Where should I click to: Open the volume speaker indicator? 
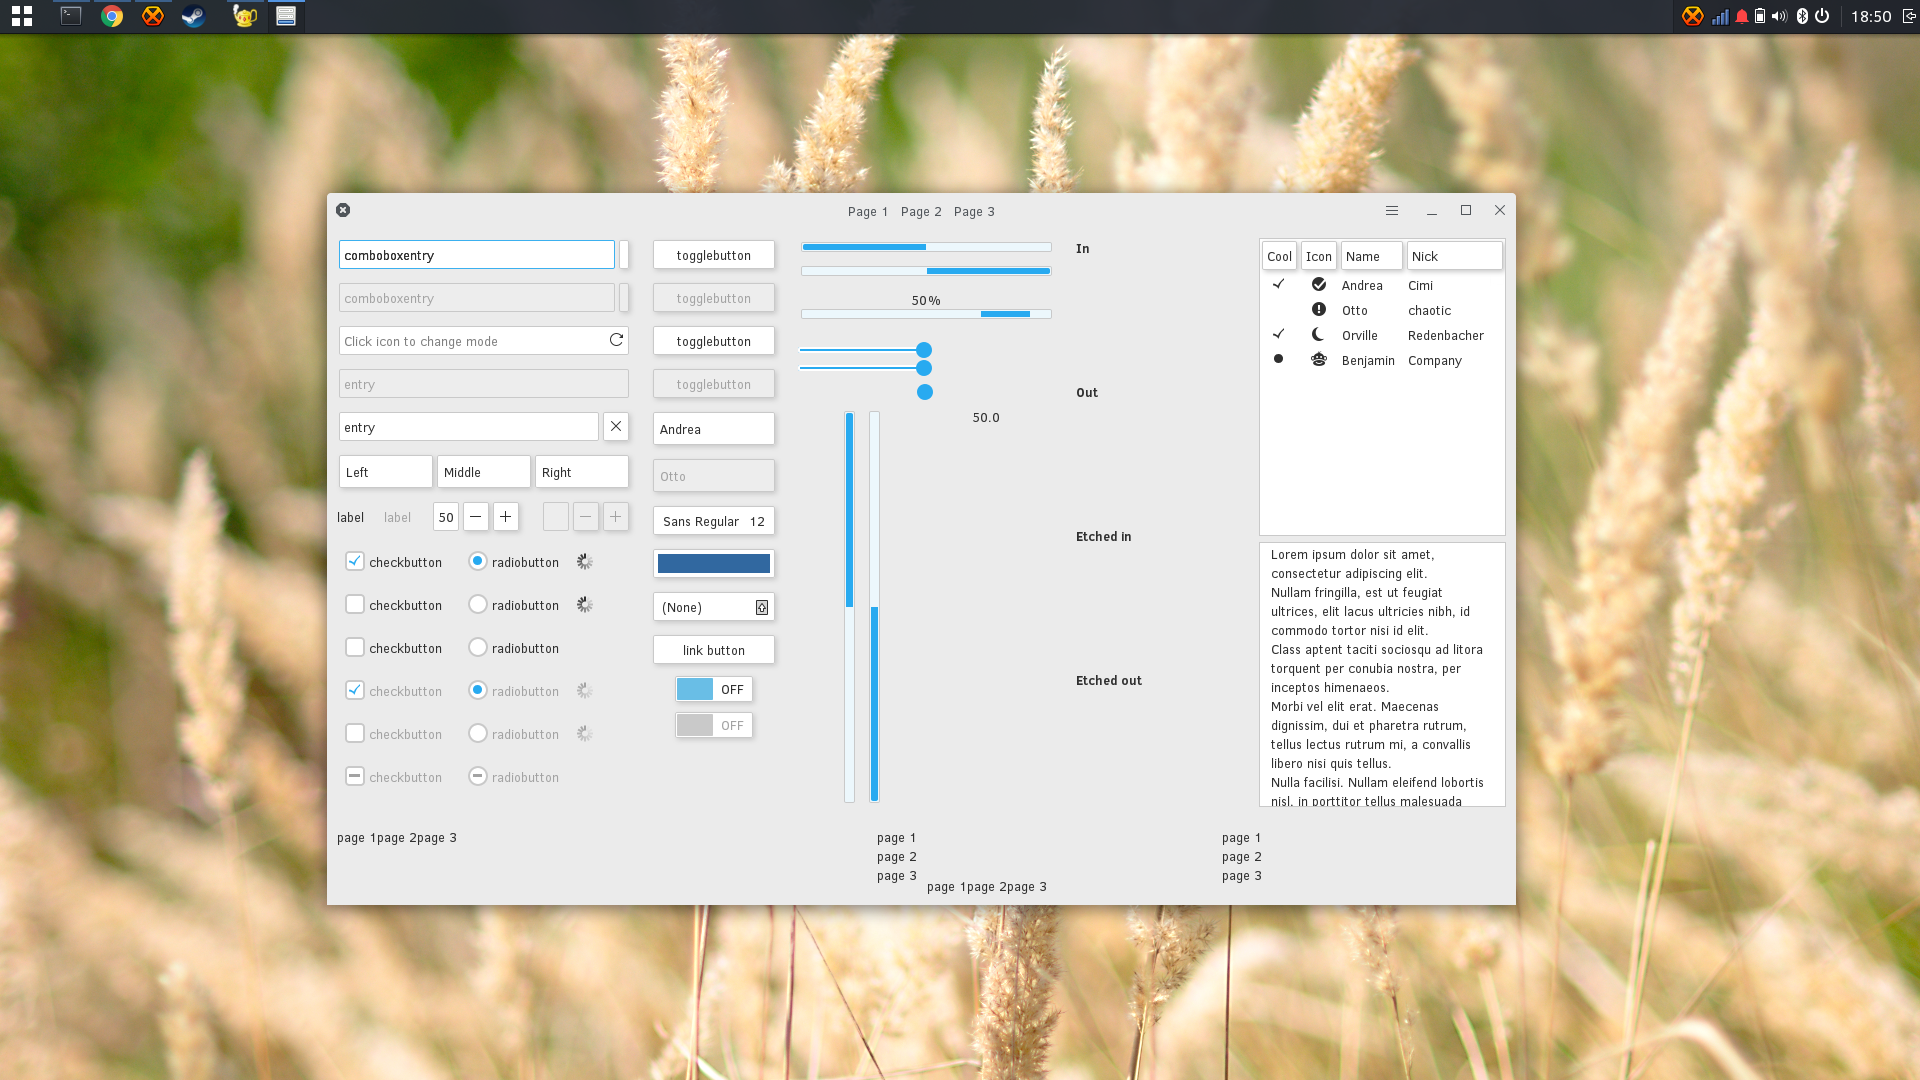(1779, 16)
